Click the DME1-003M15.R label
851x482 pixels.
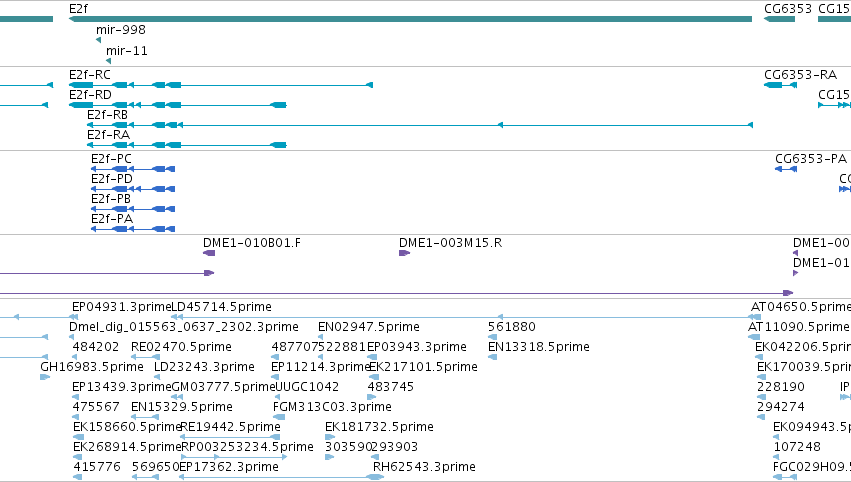click(x=450, y=243)
